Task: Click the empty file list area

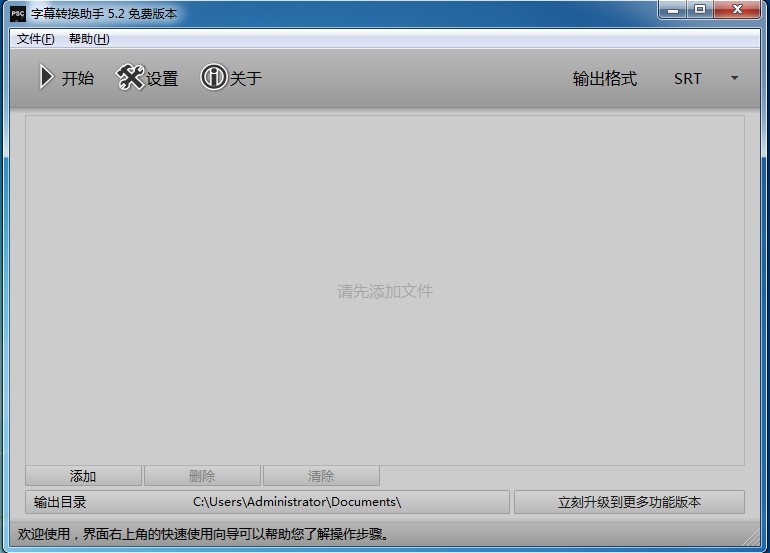Action: coord(385,290)
